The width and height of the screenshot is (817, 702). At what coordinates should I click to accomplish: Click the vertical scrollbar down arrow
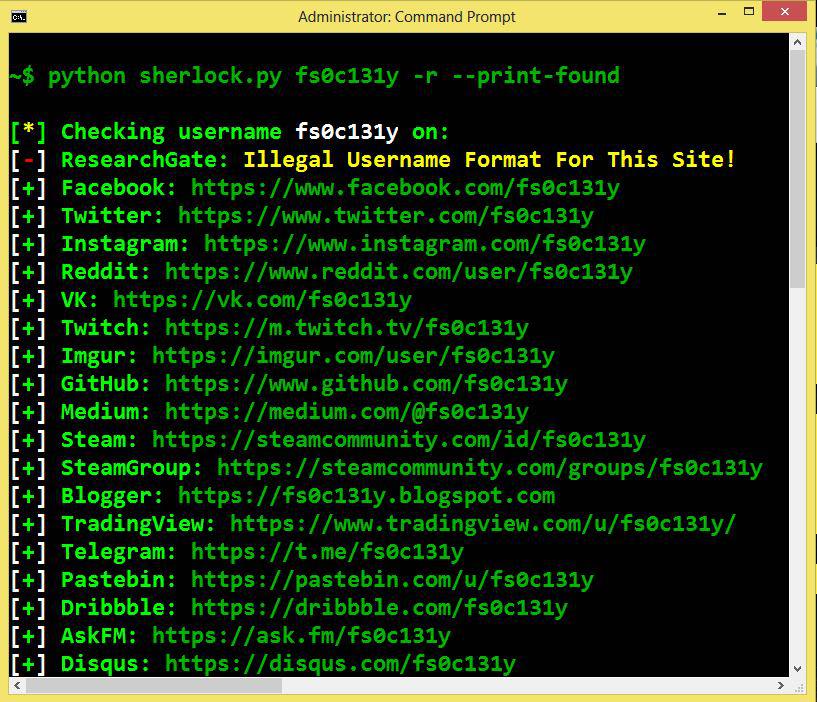(797, 667)
